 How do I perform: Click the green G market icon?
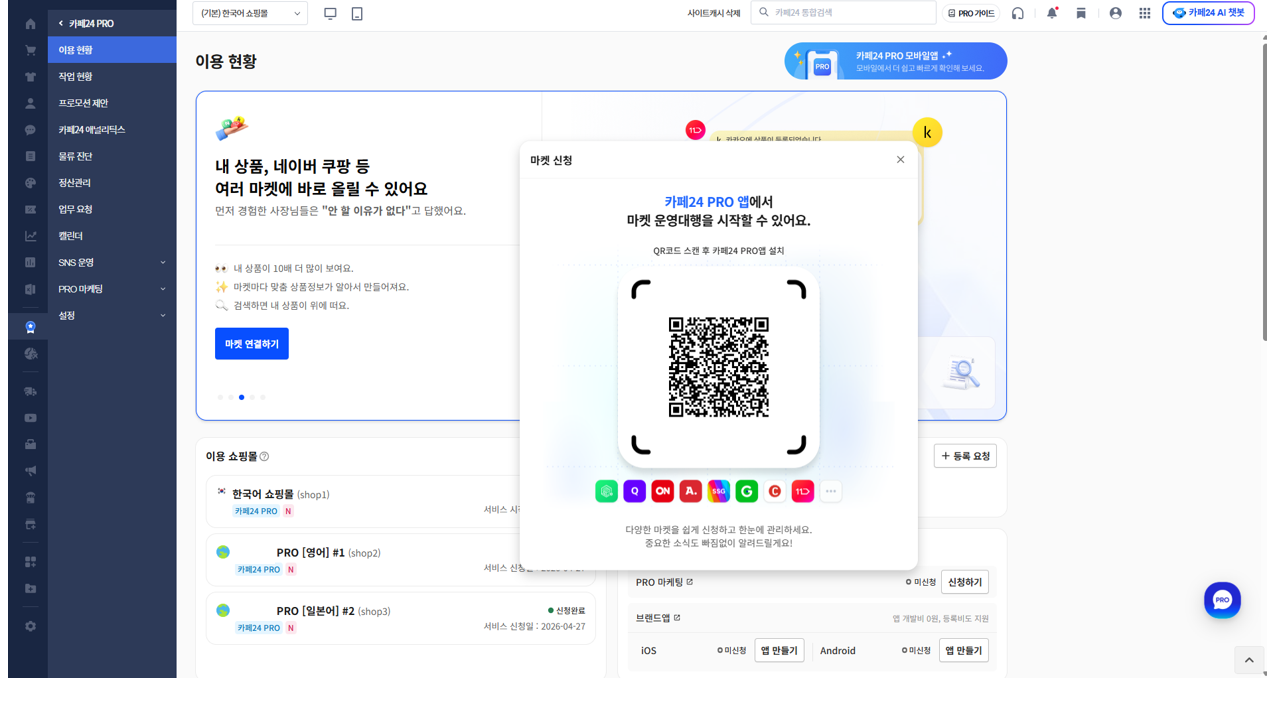tap(746, 491)
